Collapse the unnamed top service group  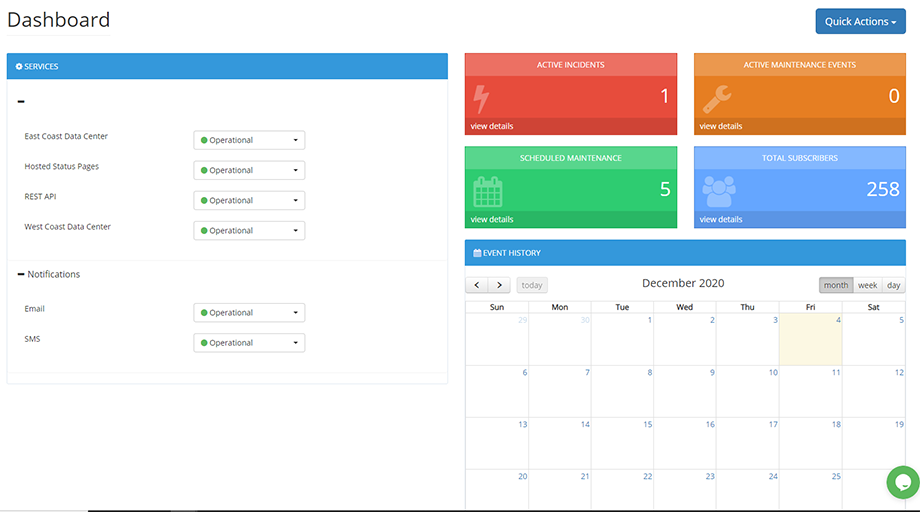[21, 102]
